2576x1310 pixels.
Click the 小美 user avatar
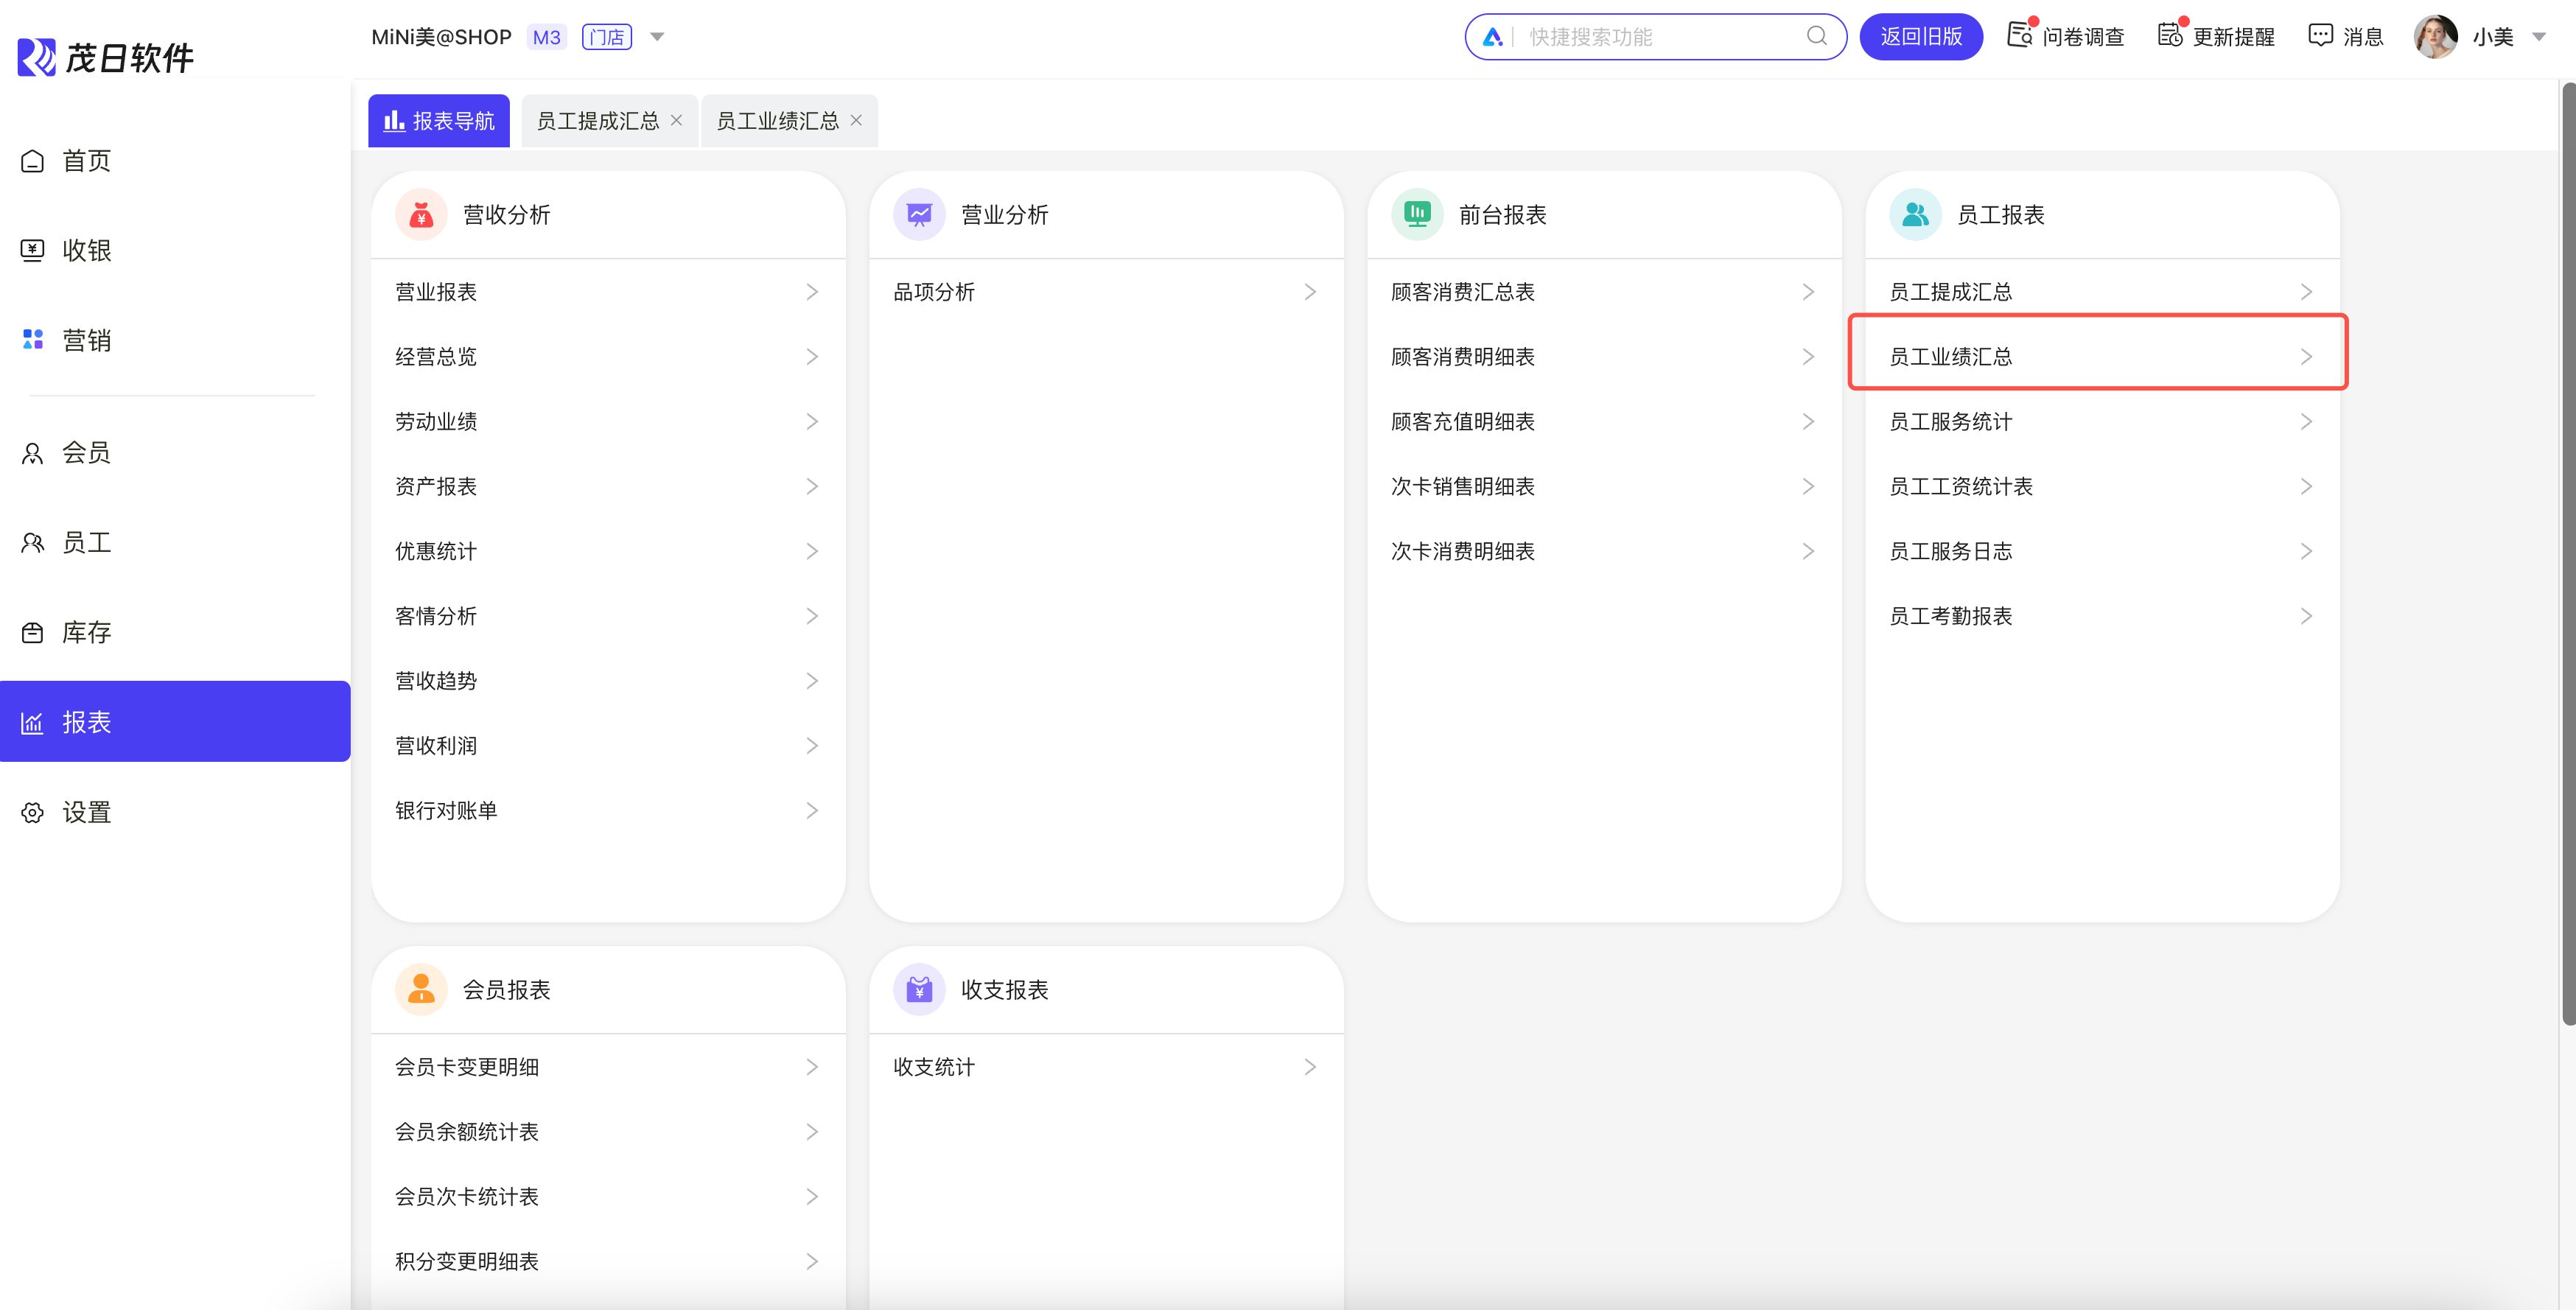(2435, 36)
